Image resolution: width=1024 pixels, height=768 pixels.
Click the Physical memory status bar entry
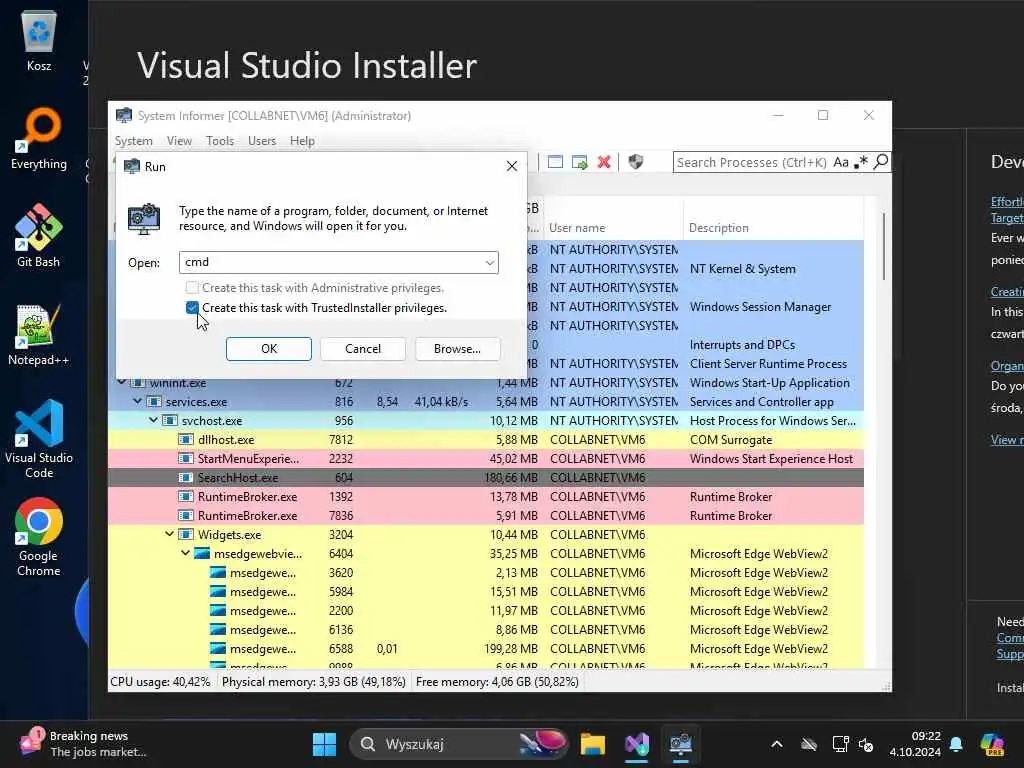click(313, 682)
